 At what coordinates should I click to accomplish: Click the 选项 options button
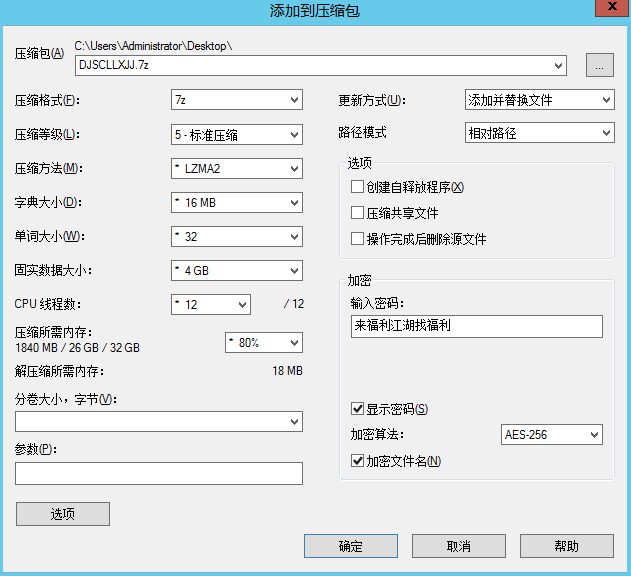pyautogui.click(x=63, y=514)
